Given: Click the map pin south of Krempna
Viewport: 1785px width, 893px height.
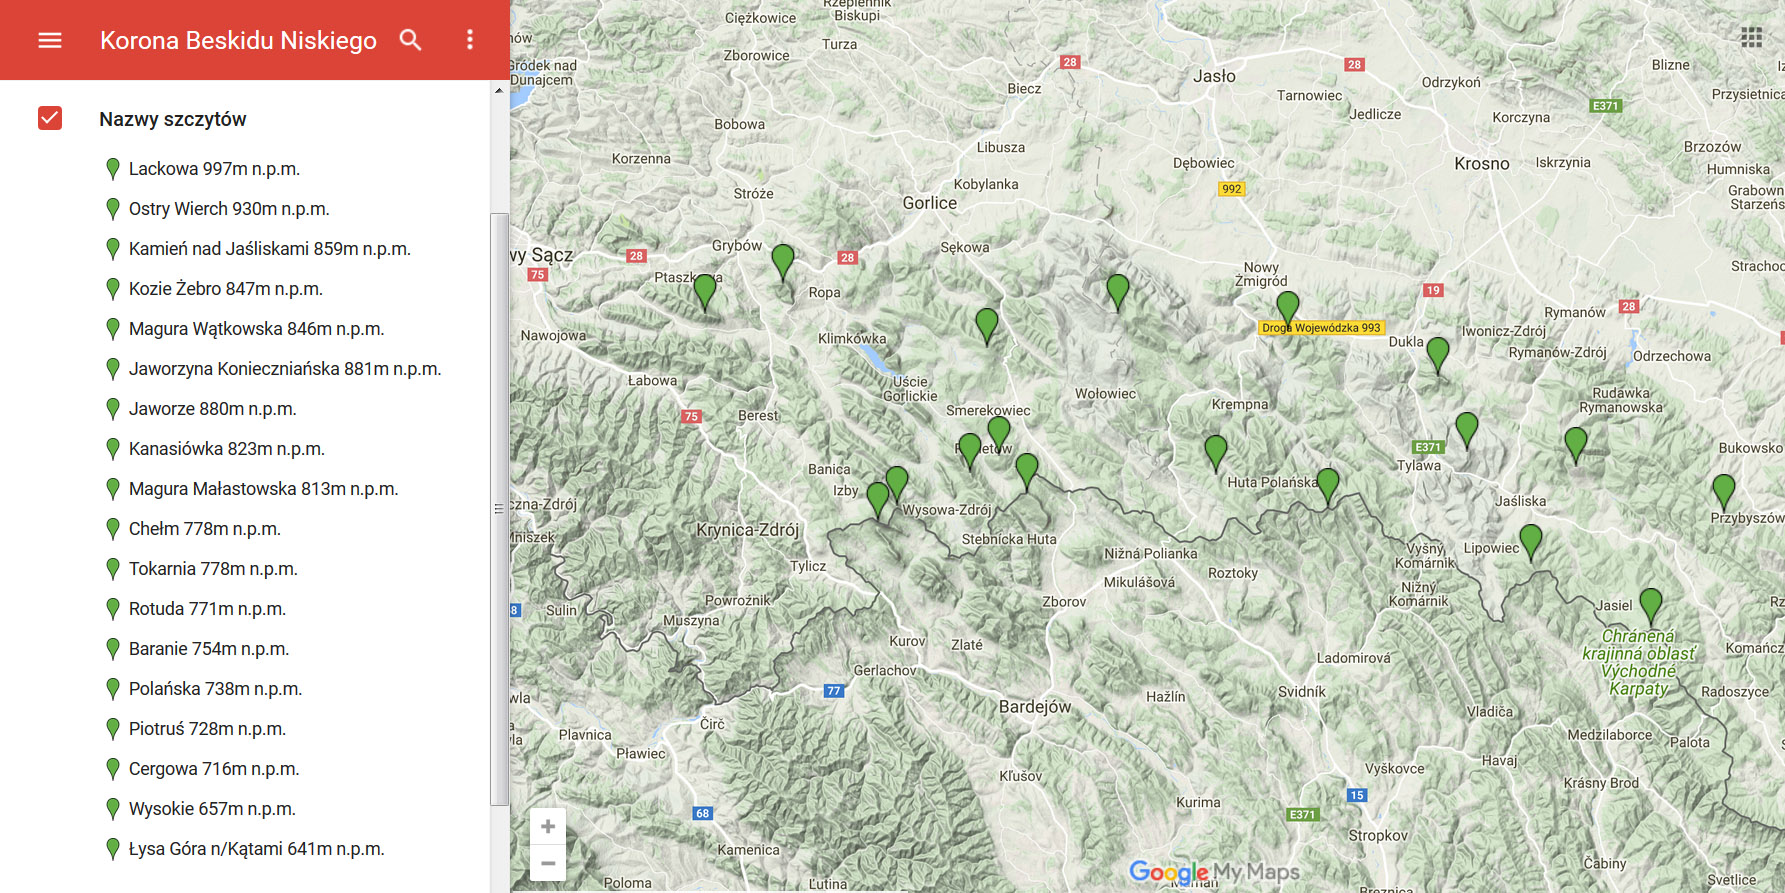Looking at the screenshot, I should [x=1216, y=453].
